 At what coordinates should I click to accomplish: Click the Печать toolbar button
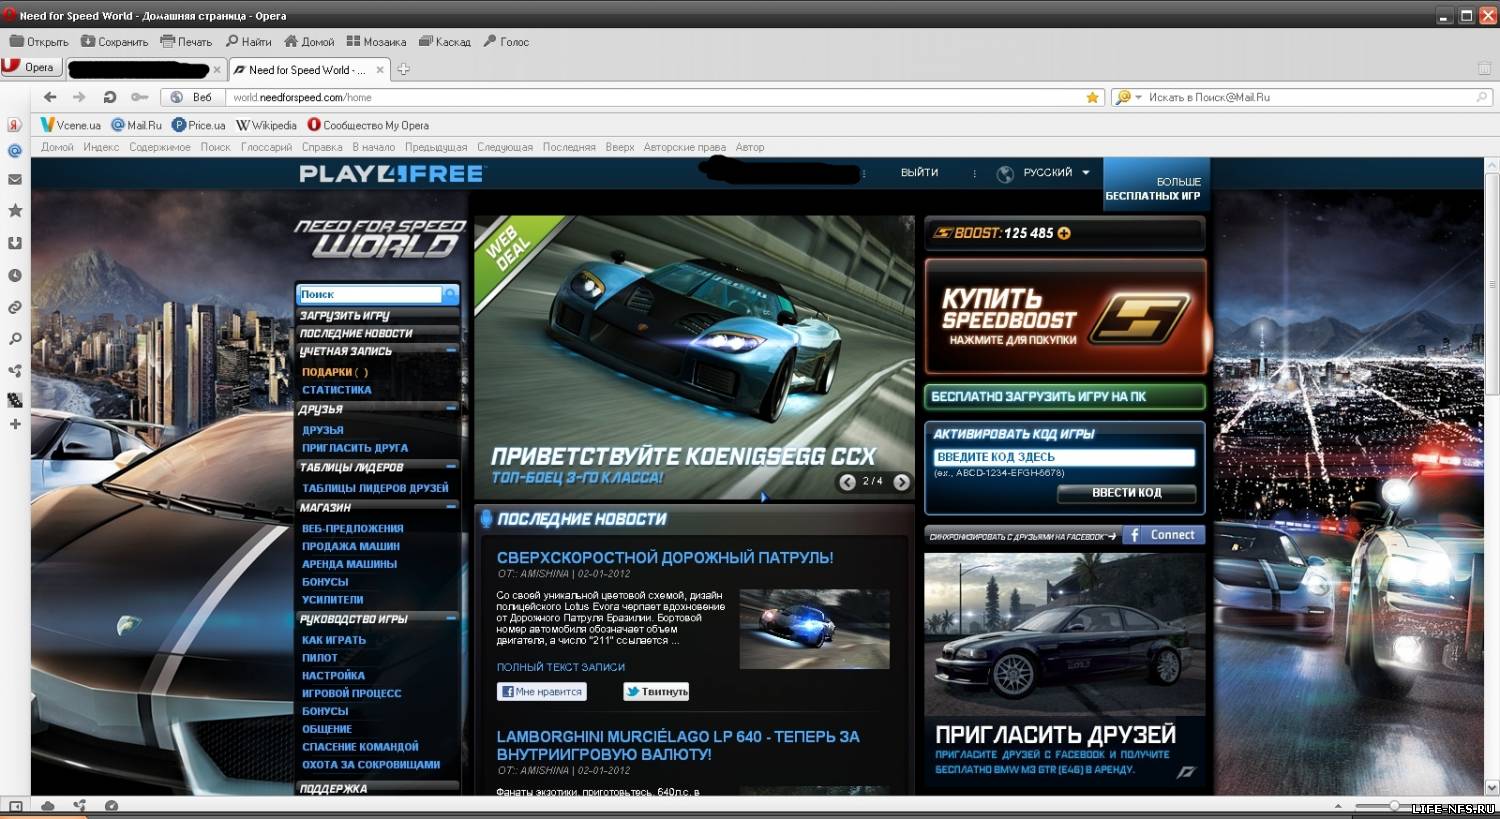[186, 42]
